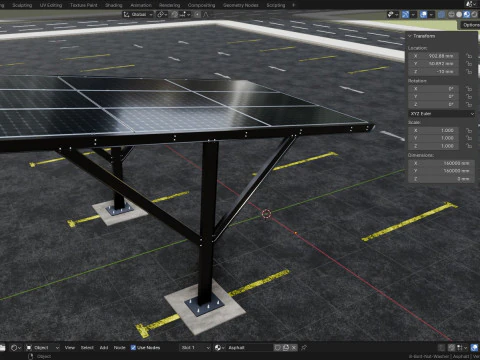The image size is (480, 360).
Task: Toggle the viewport gizmos button
Action: pos(405,14)
